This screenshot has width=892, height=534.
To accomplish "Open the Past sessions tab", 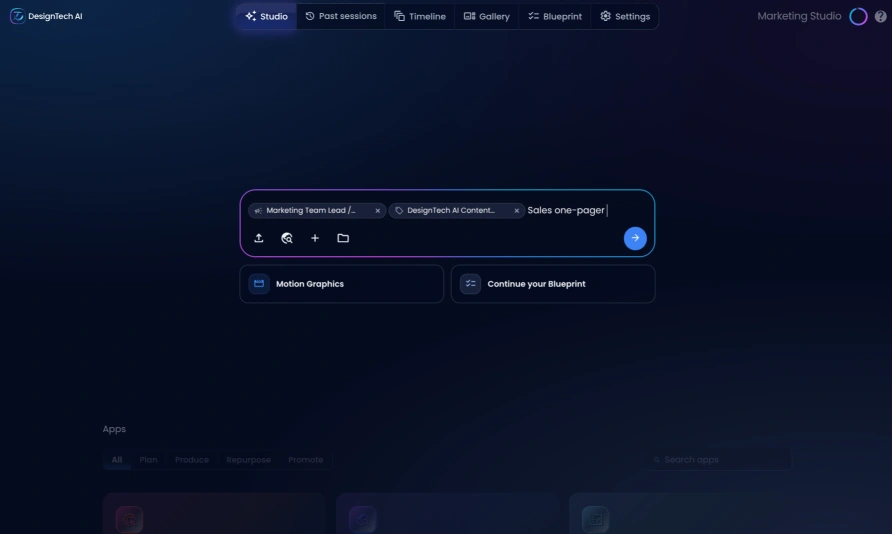I will [x=341, y=16].
